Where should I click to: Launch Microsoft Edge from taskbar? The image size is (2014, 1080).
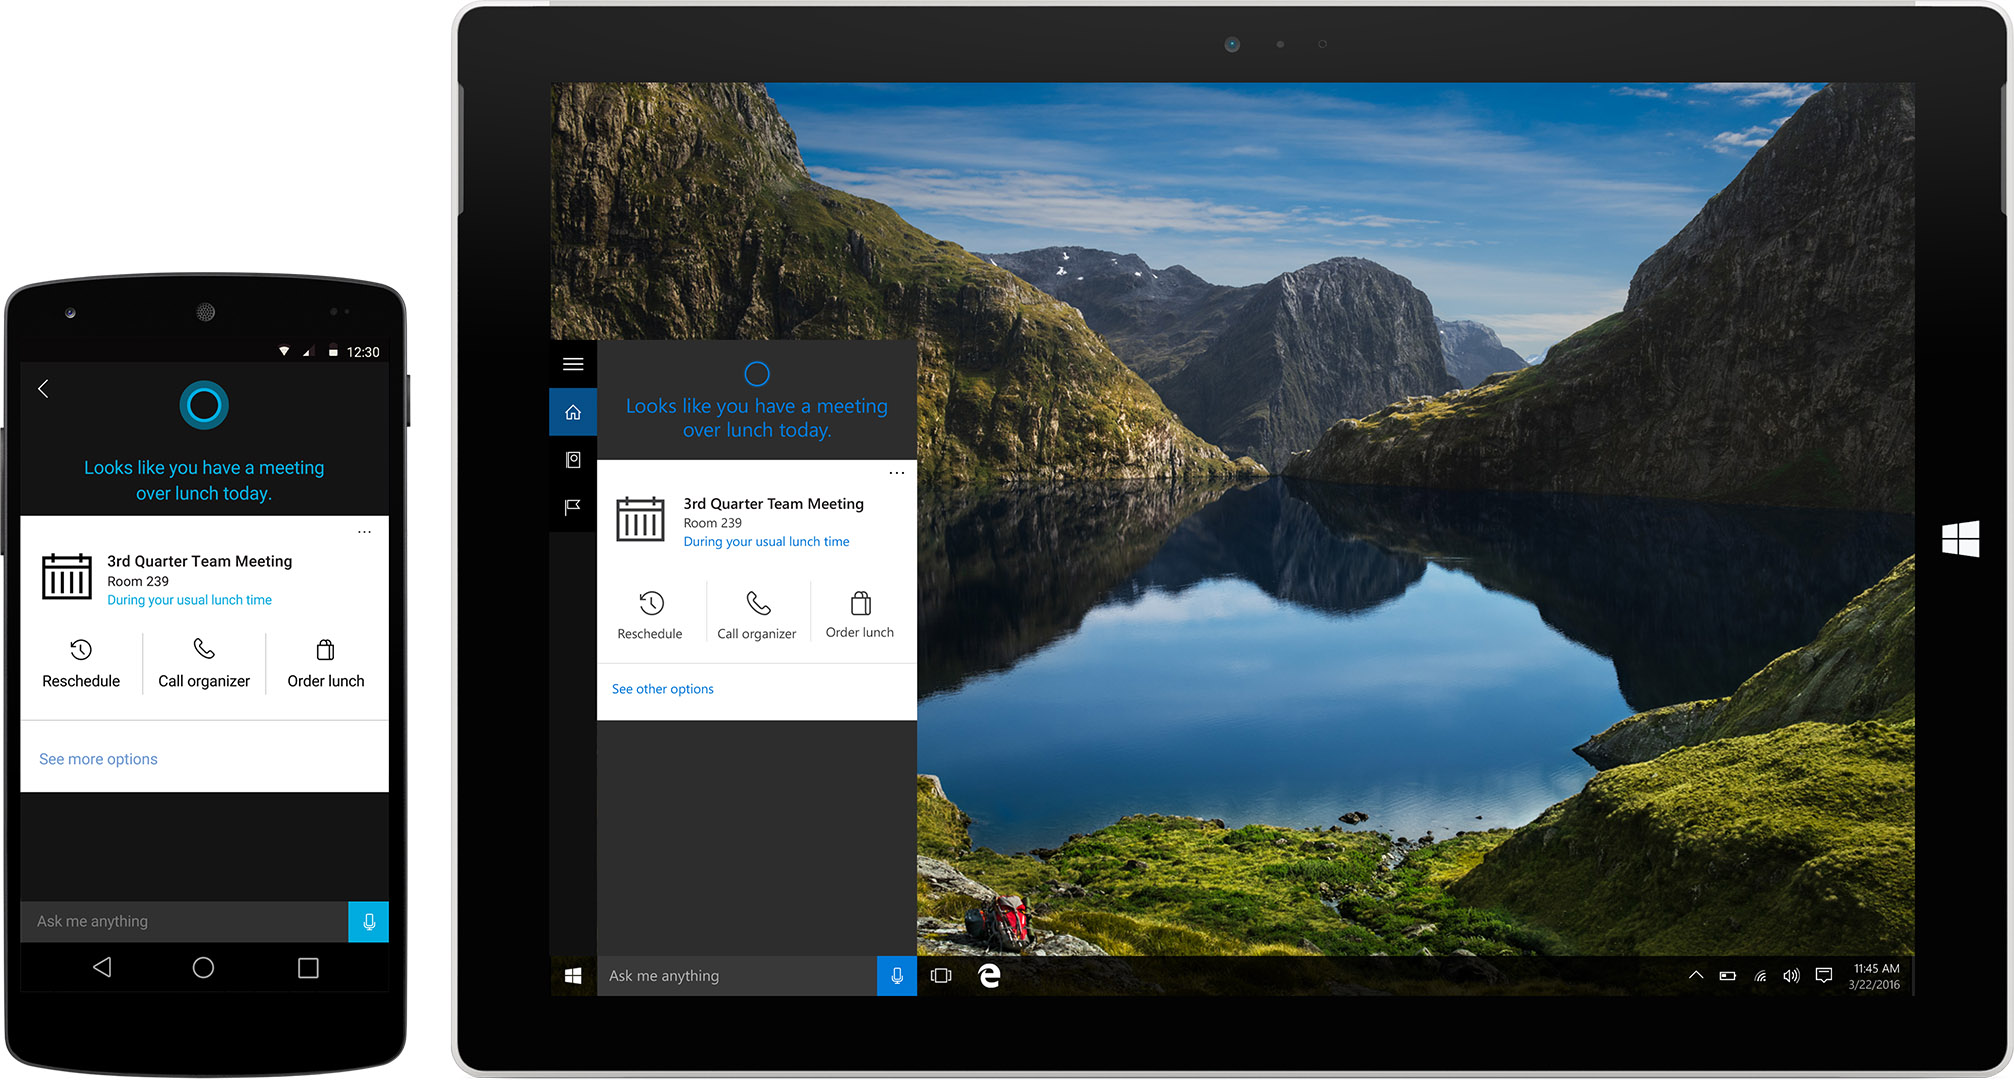989,976
